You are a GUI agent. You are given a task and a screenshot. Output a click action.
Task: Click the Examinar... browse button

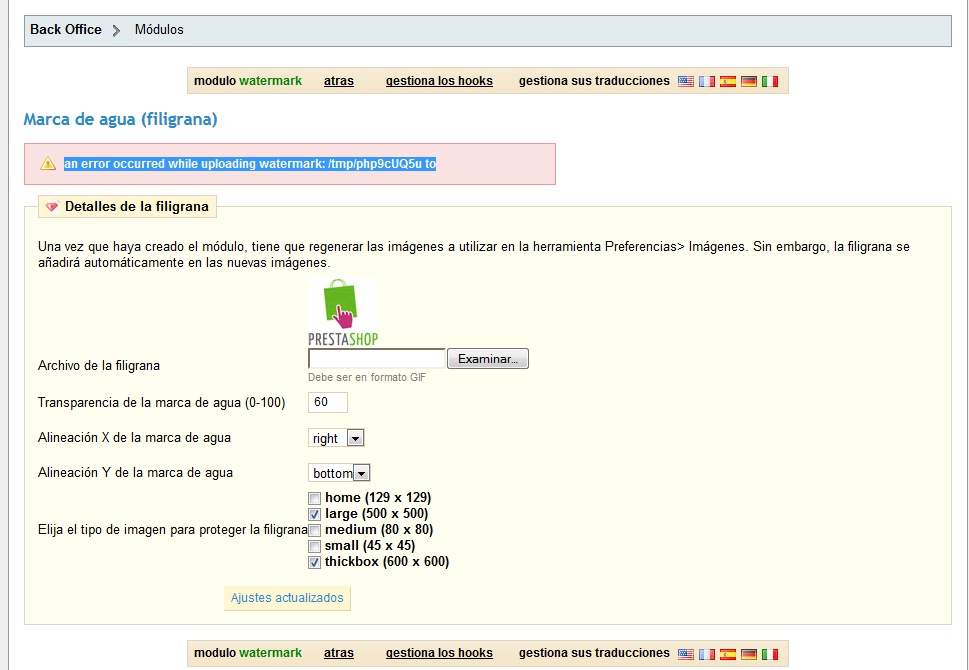tap(488, 359)
